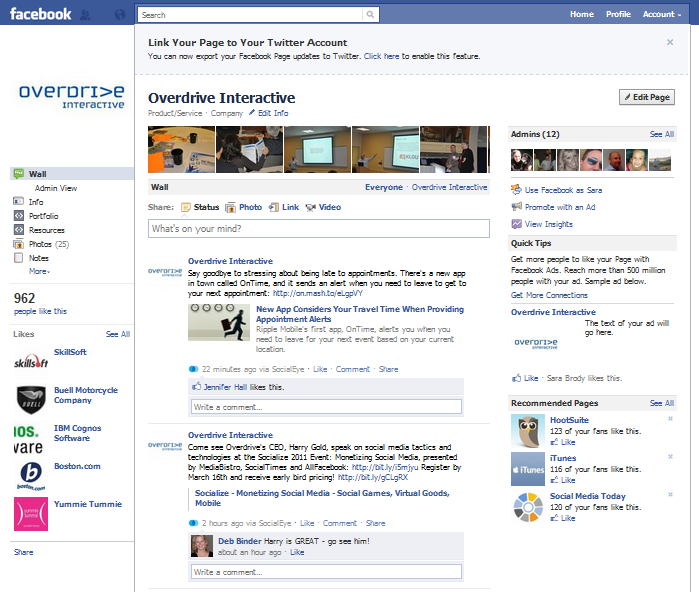Focus the Search field
This screenshot has height=592, width=699.
pos(251,15)
